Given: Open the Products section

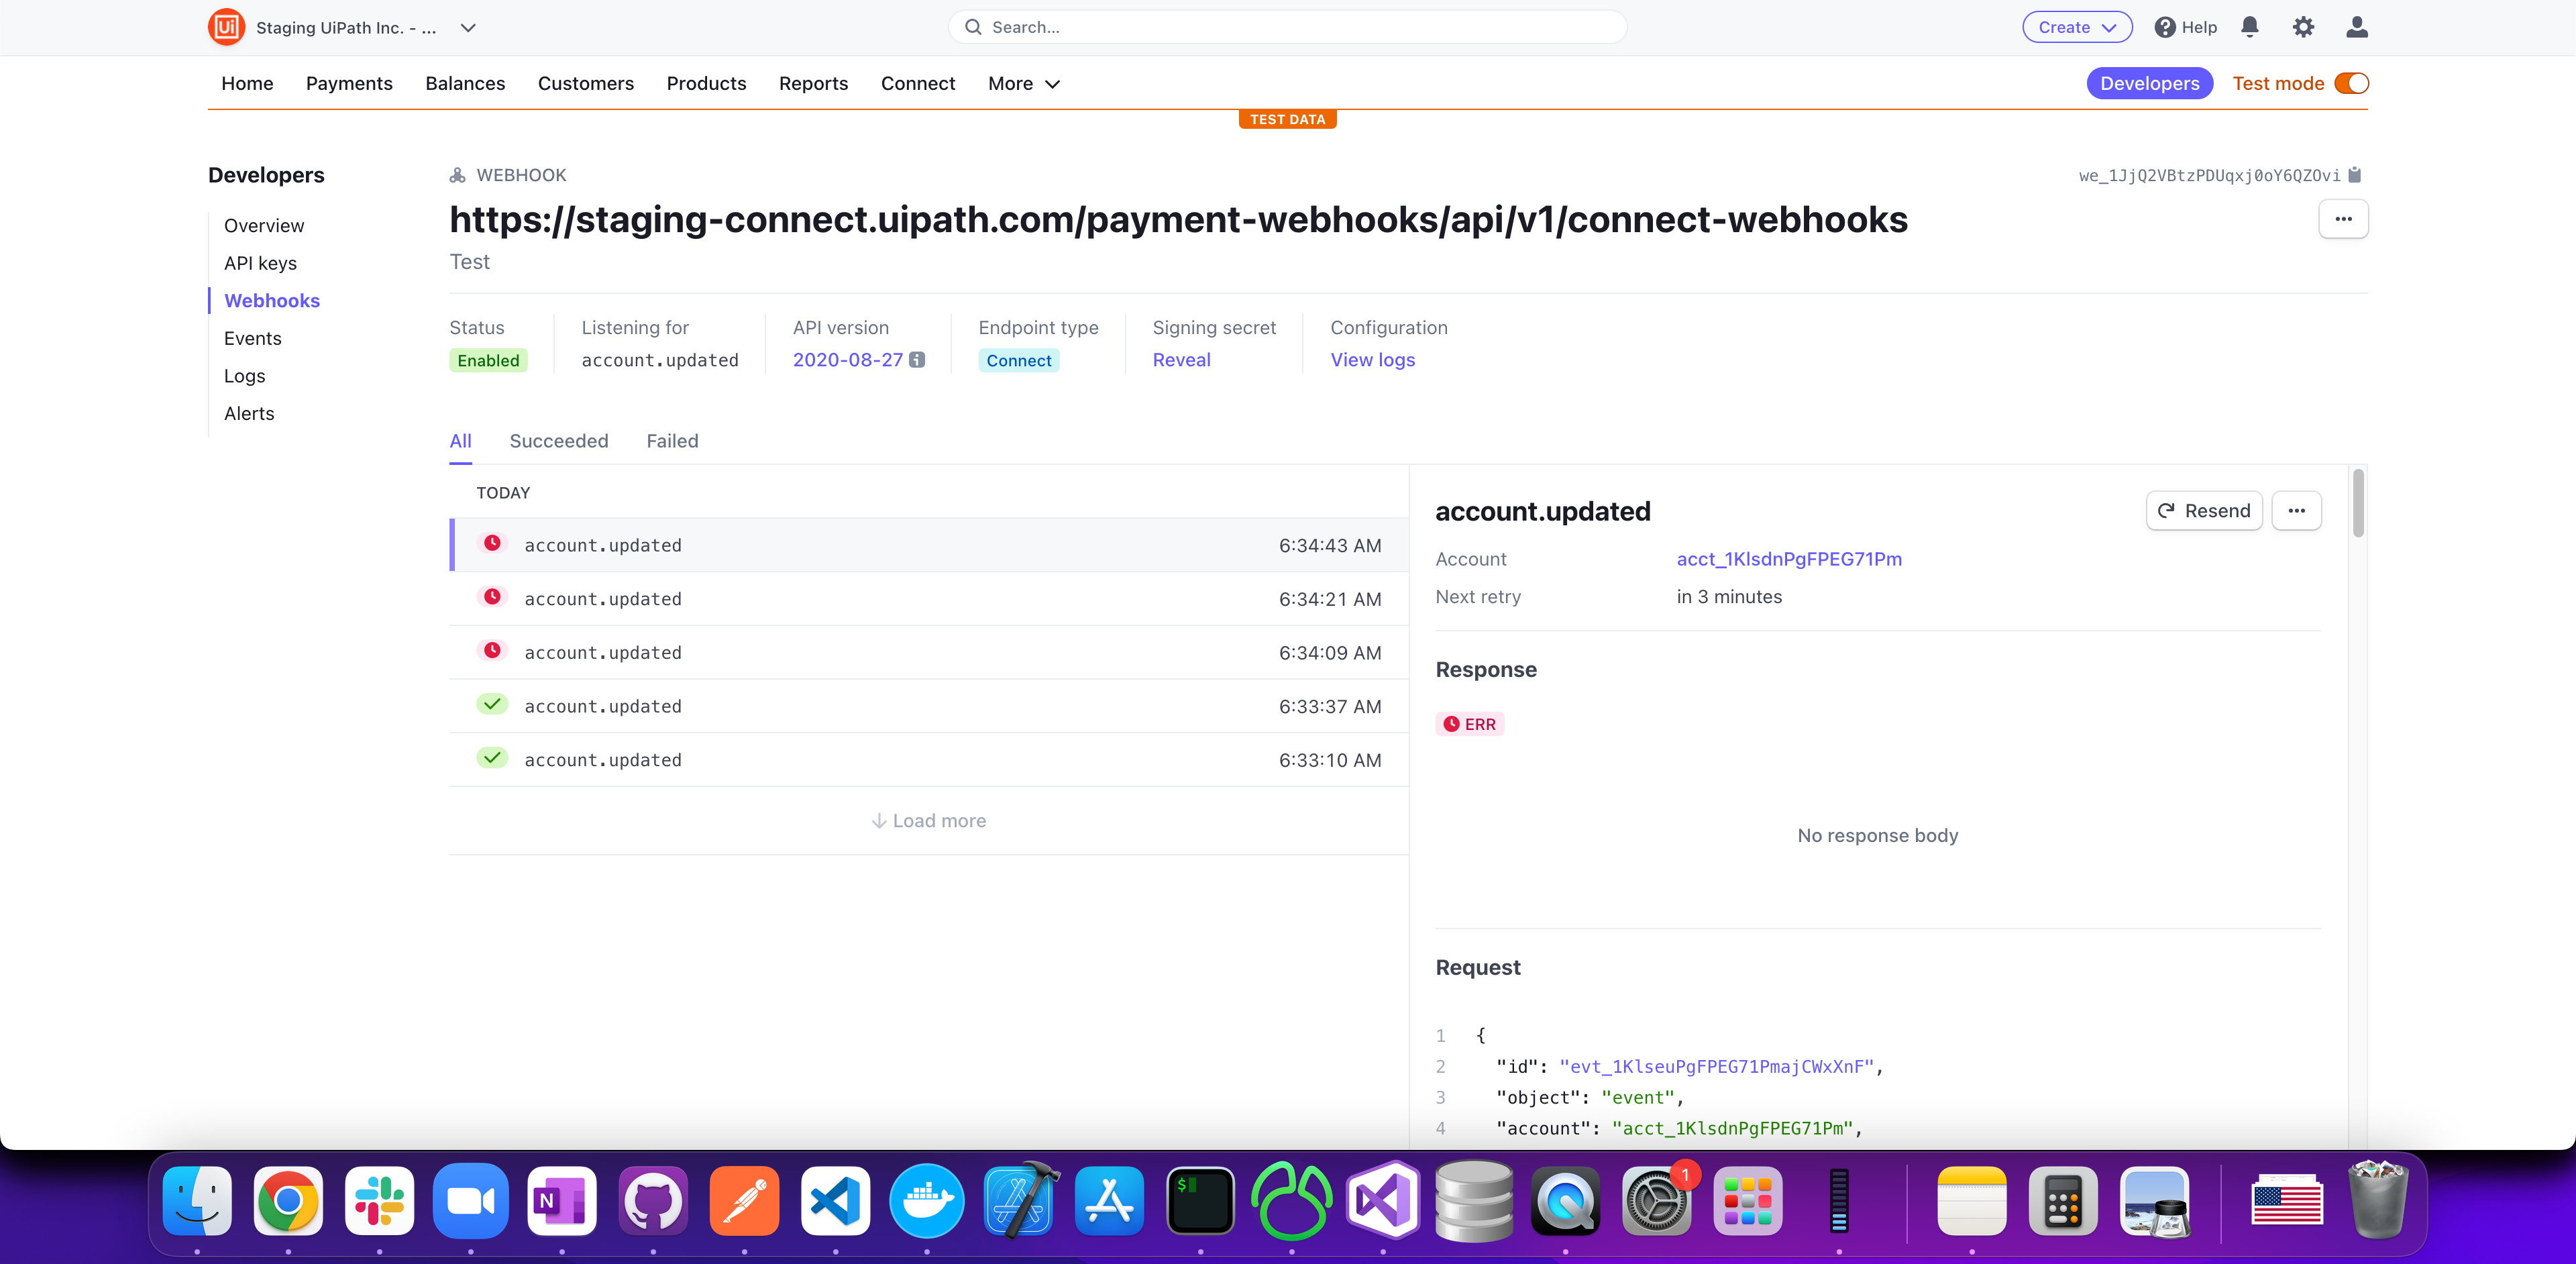Looking at the screenshot, I should coord(706,83).
